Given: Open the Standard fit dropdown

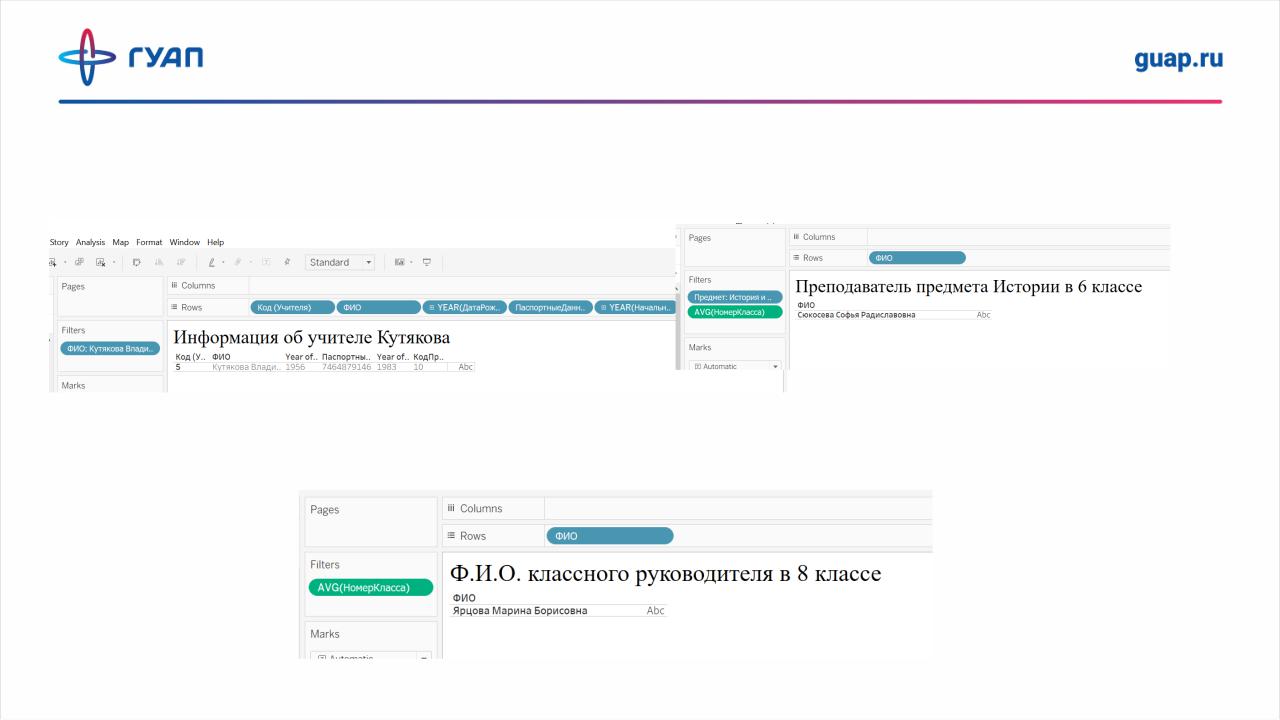Looking at the screenshot, I should pyautogui.click(x=340, y=262).
